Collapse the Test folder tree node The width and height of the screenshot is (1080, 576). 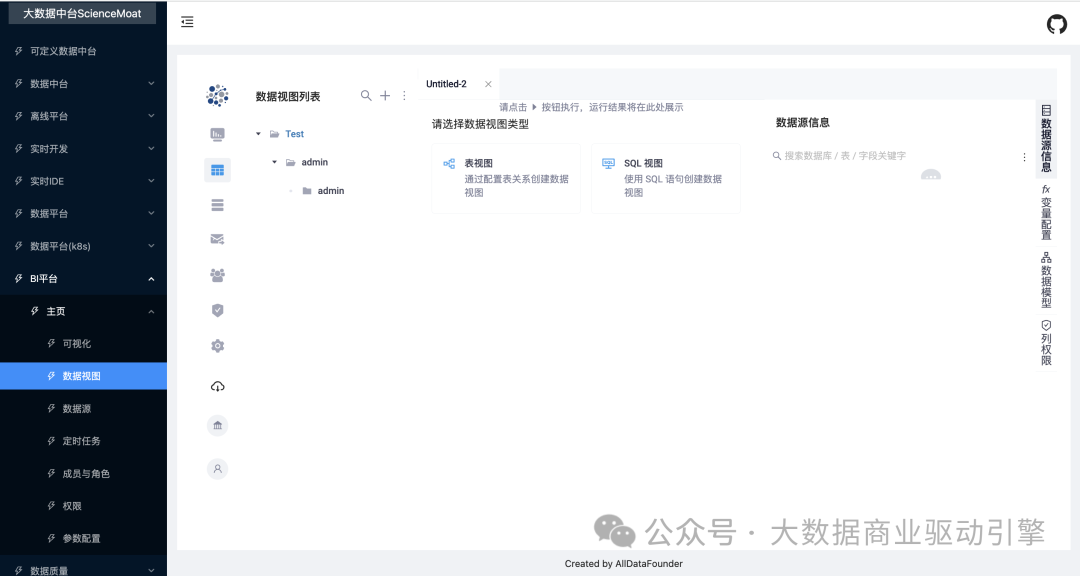[259, 134]
